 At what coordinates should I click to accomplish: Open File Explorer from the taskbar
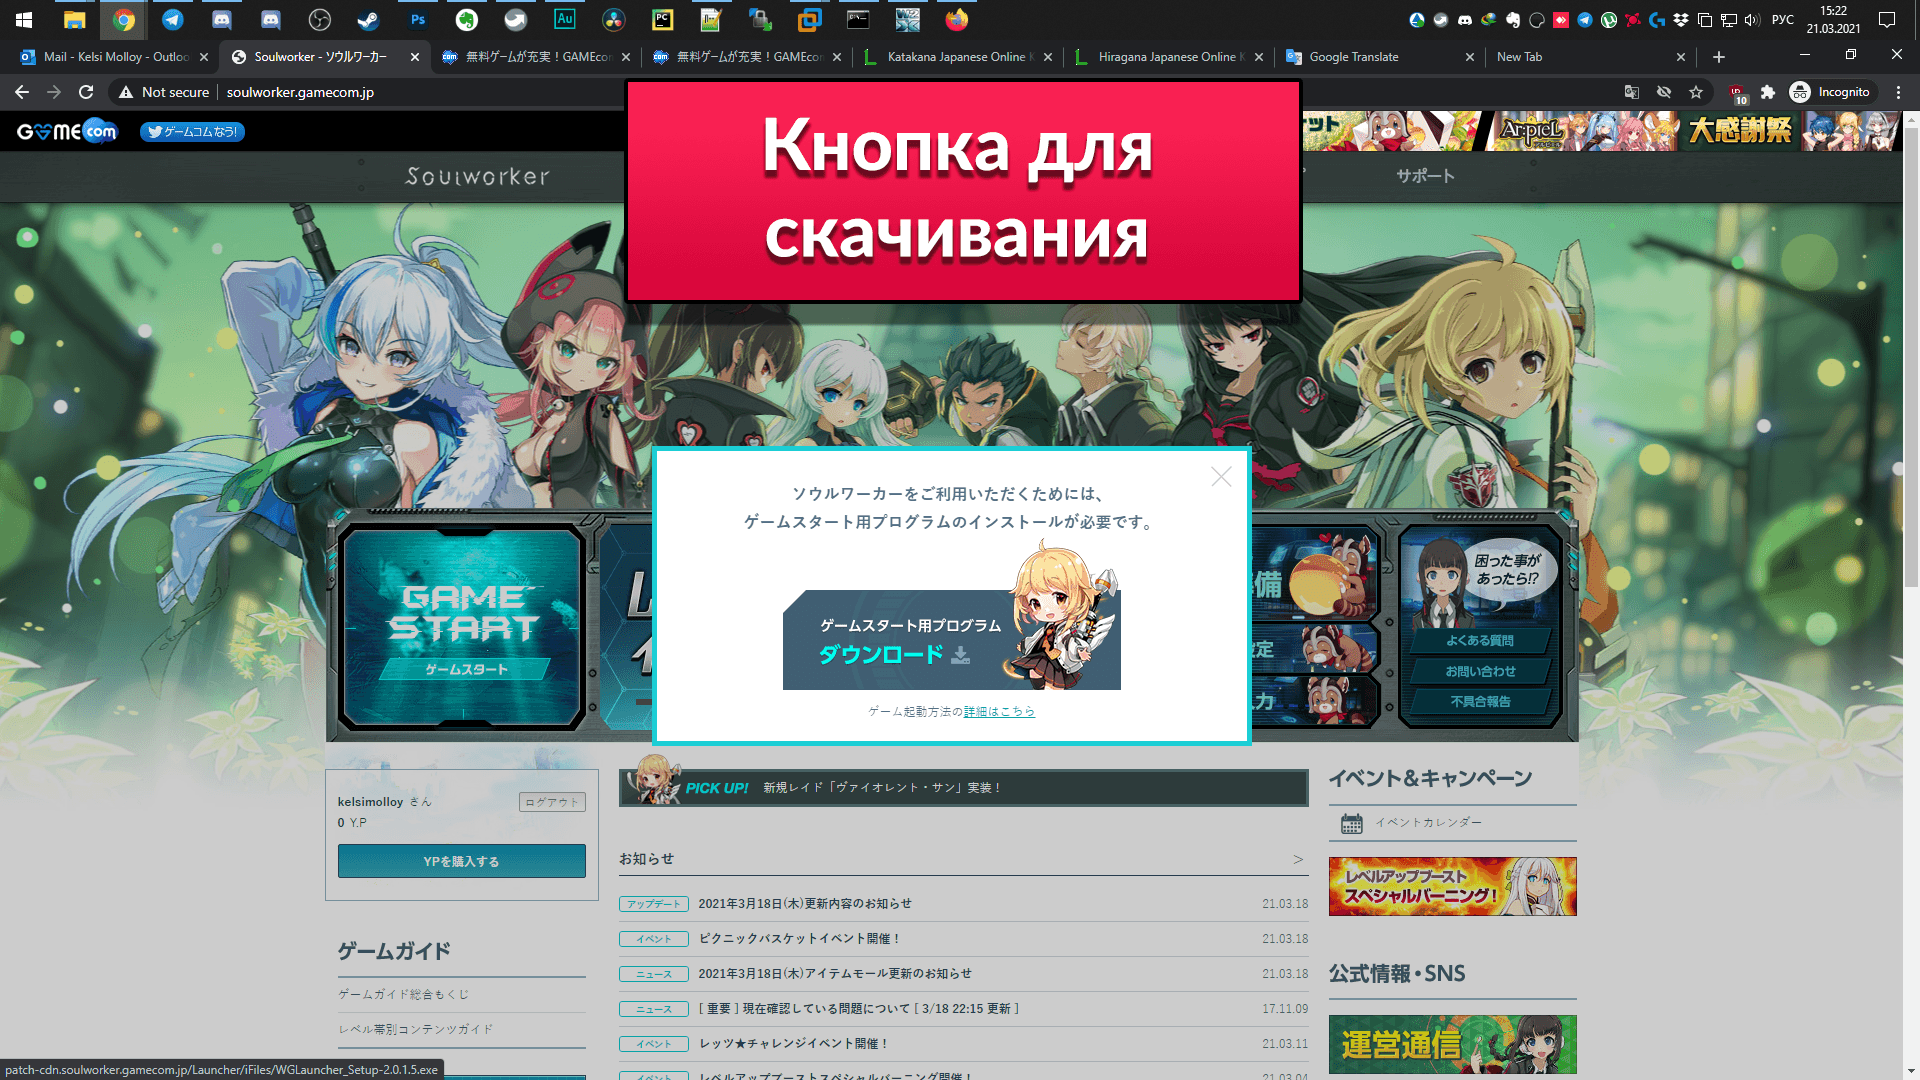[74, 19]
